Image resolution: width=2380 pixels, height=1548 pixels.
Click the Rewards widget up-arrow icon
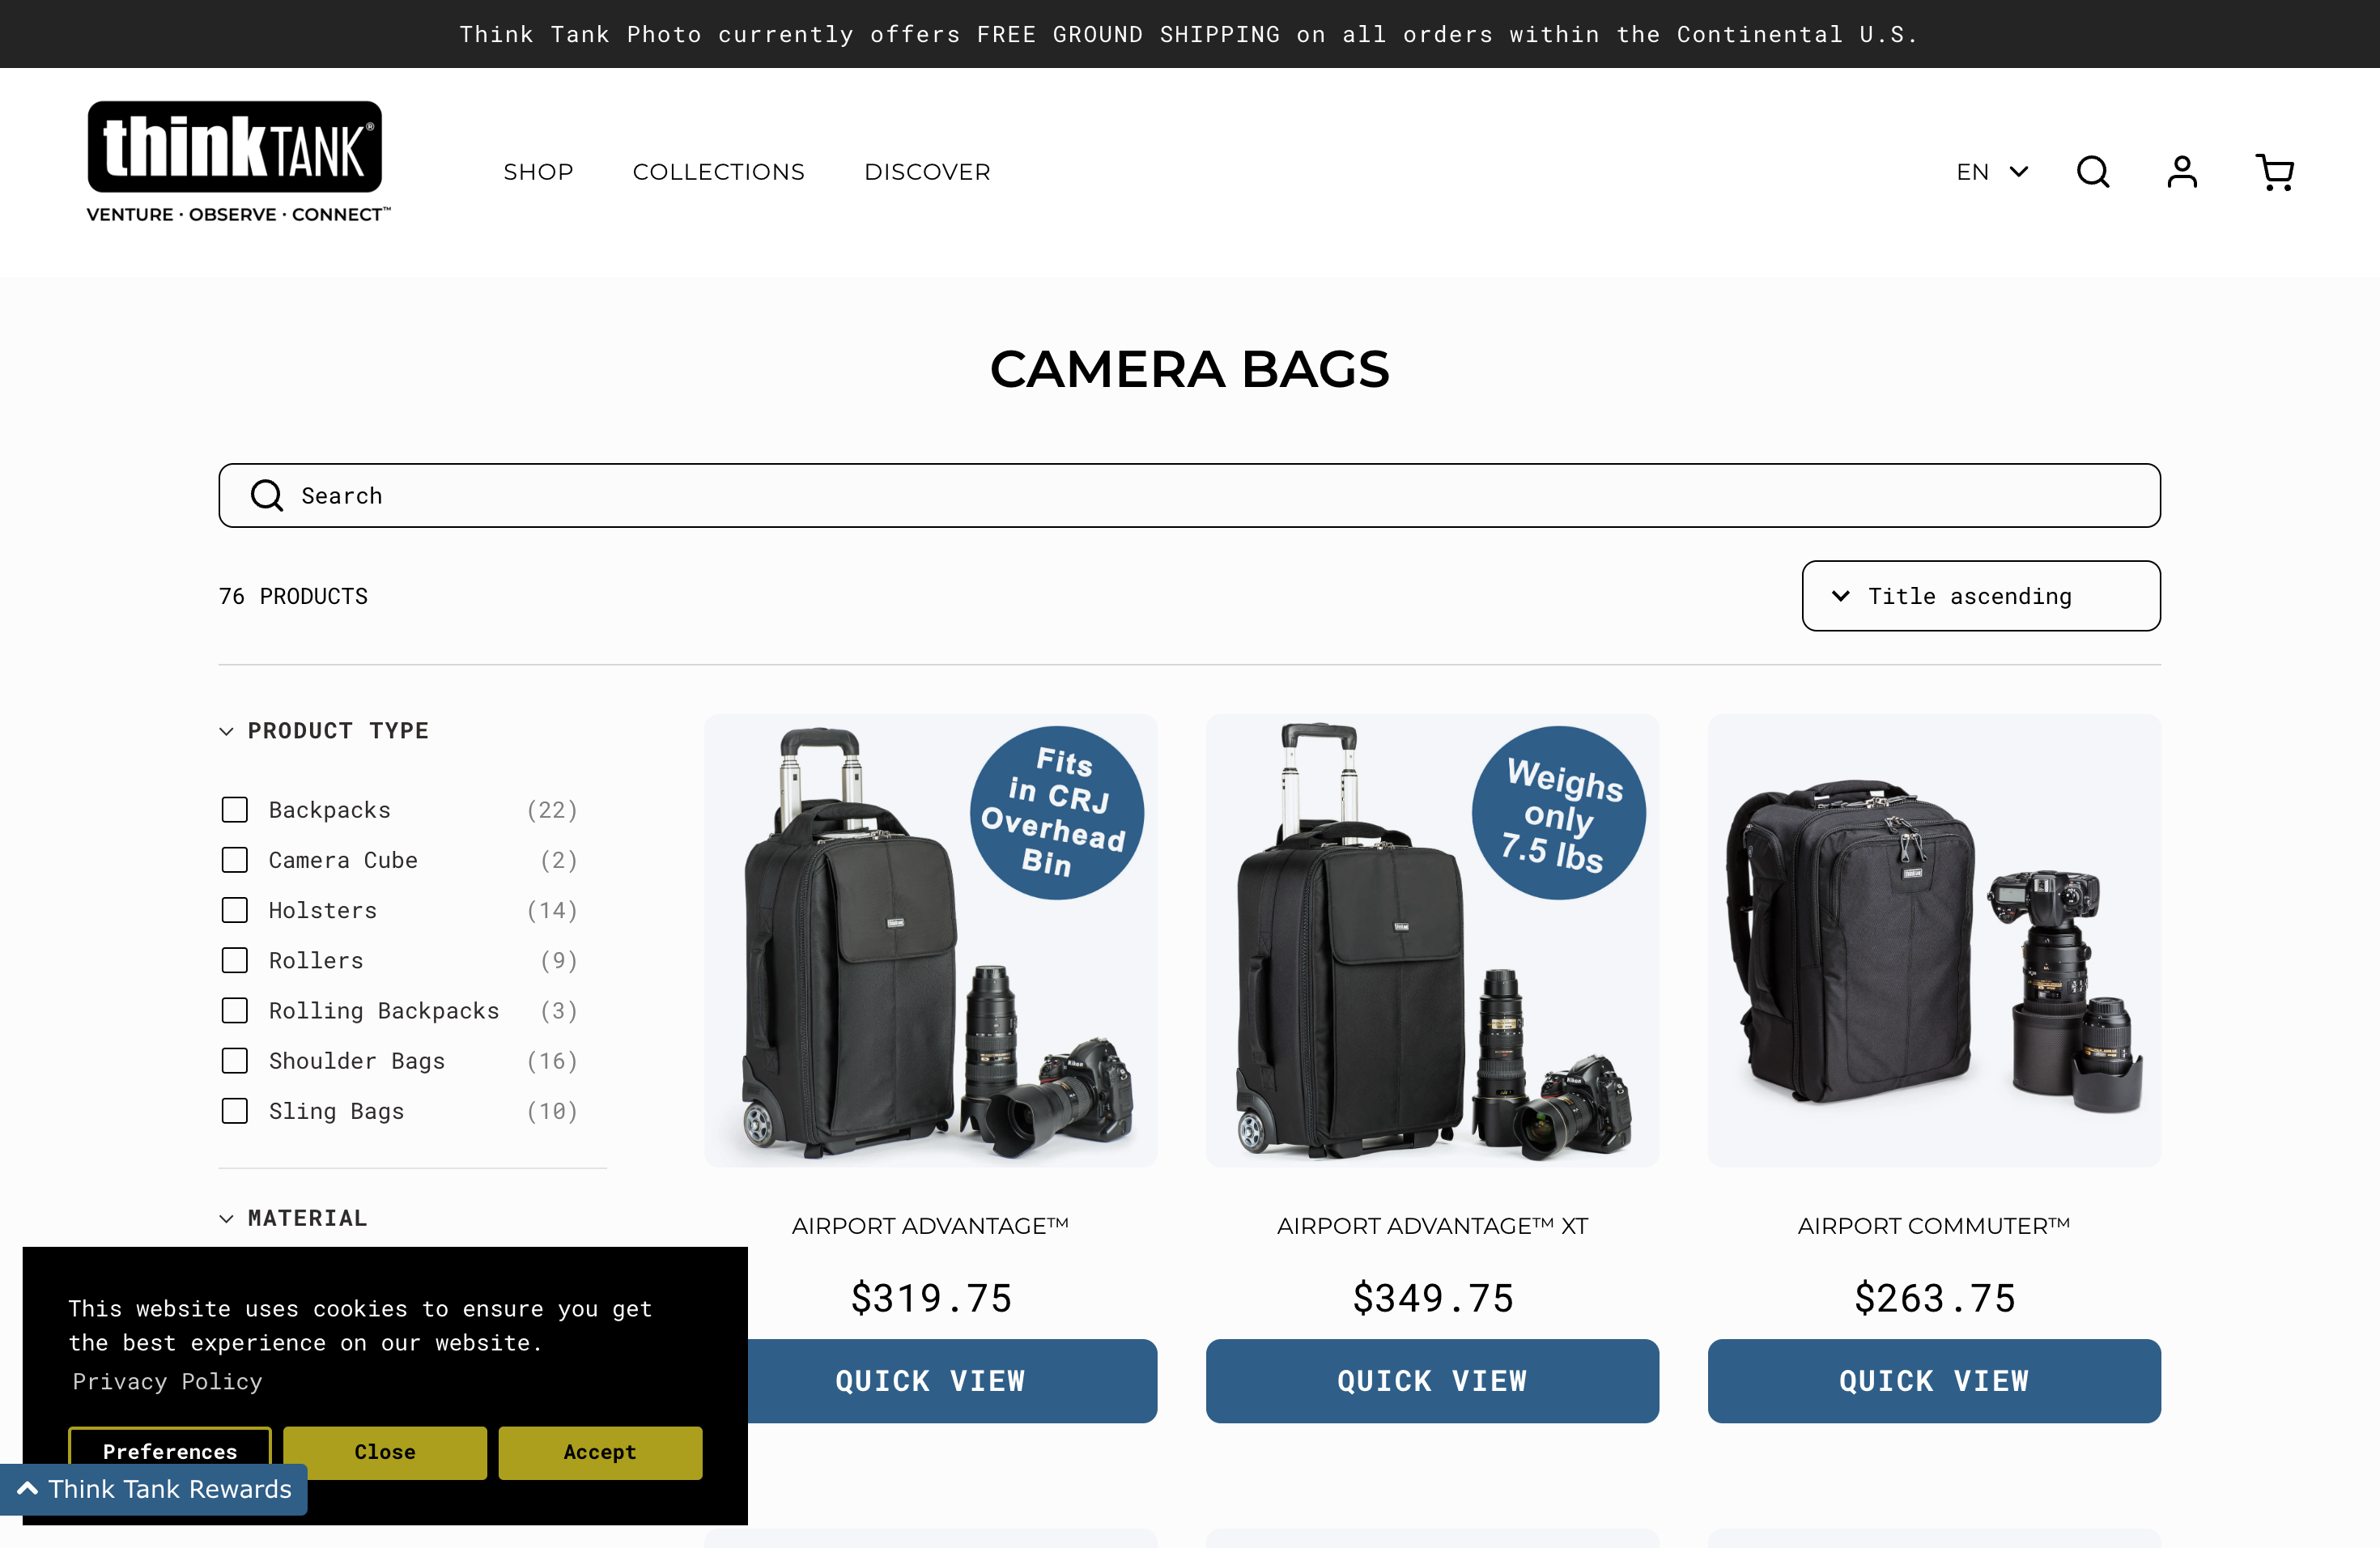pos(28,1489)
